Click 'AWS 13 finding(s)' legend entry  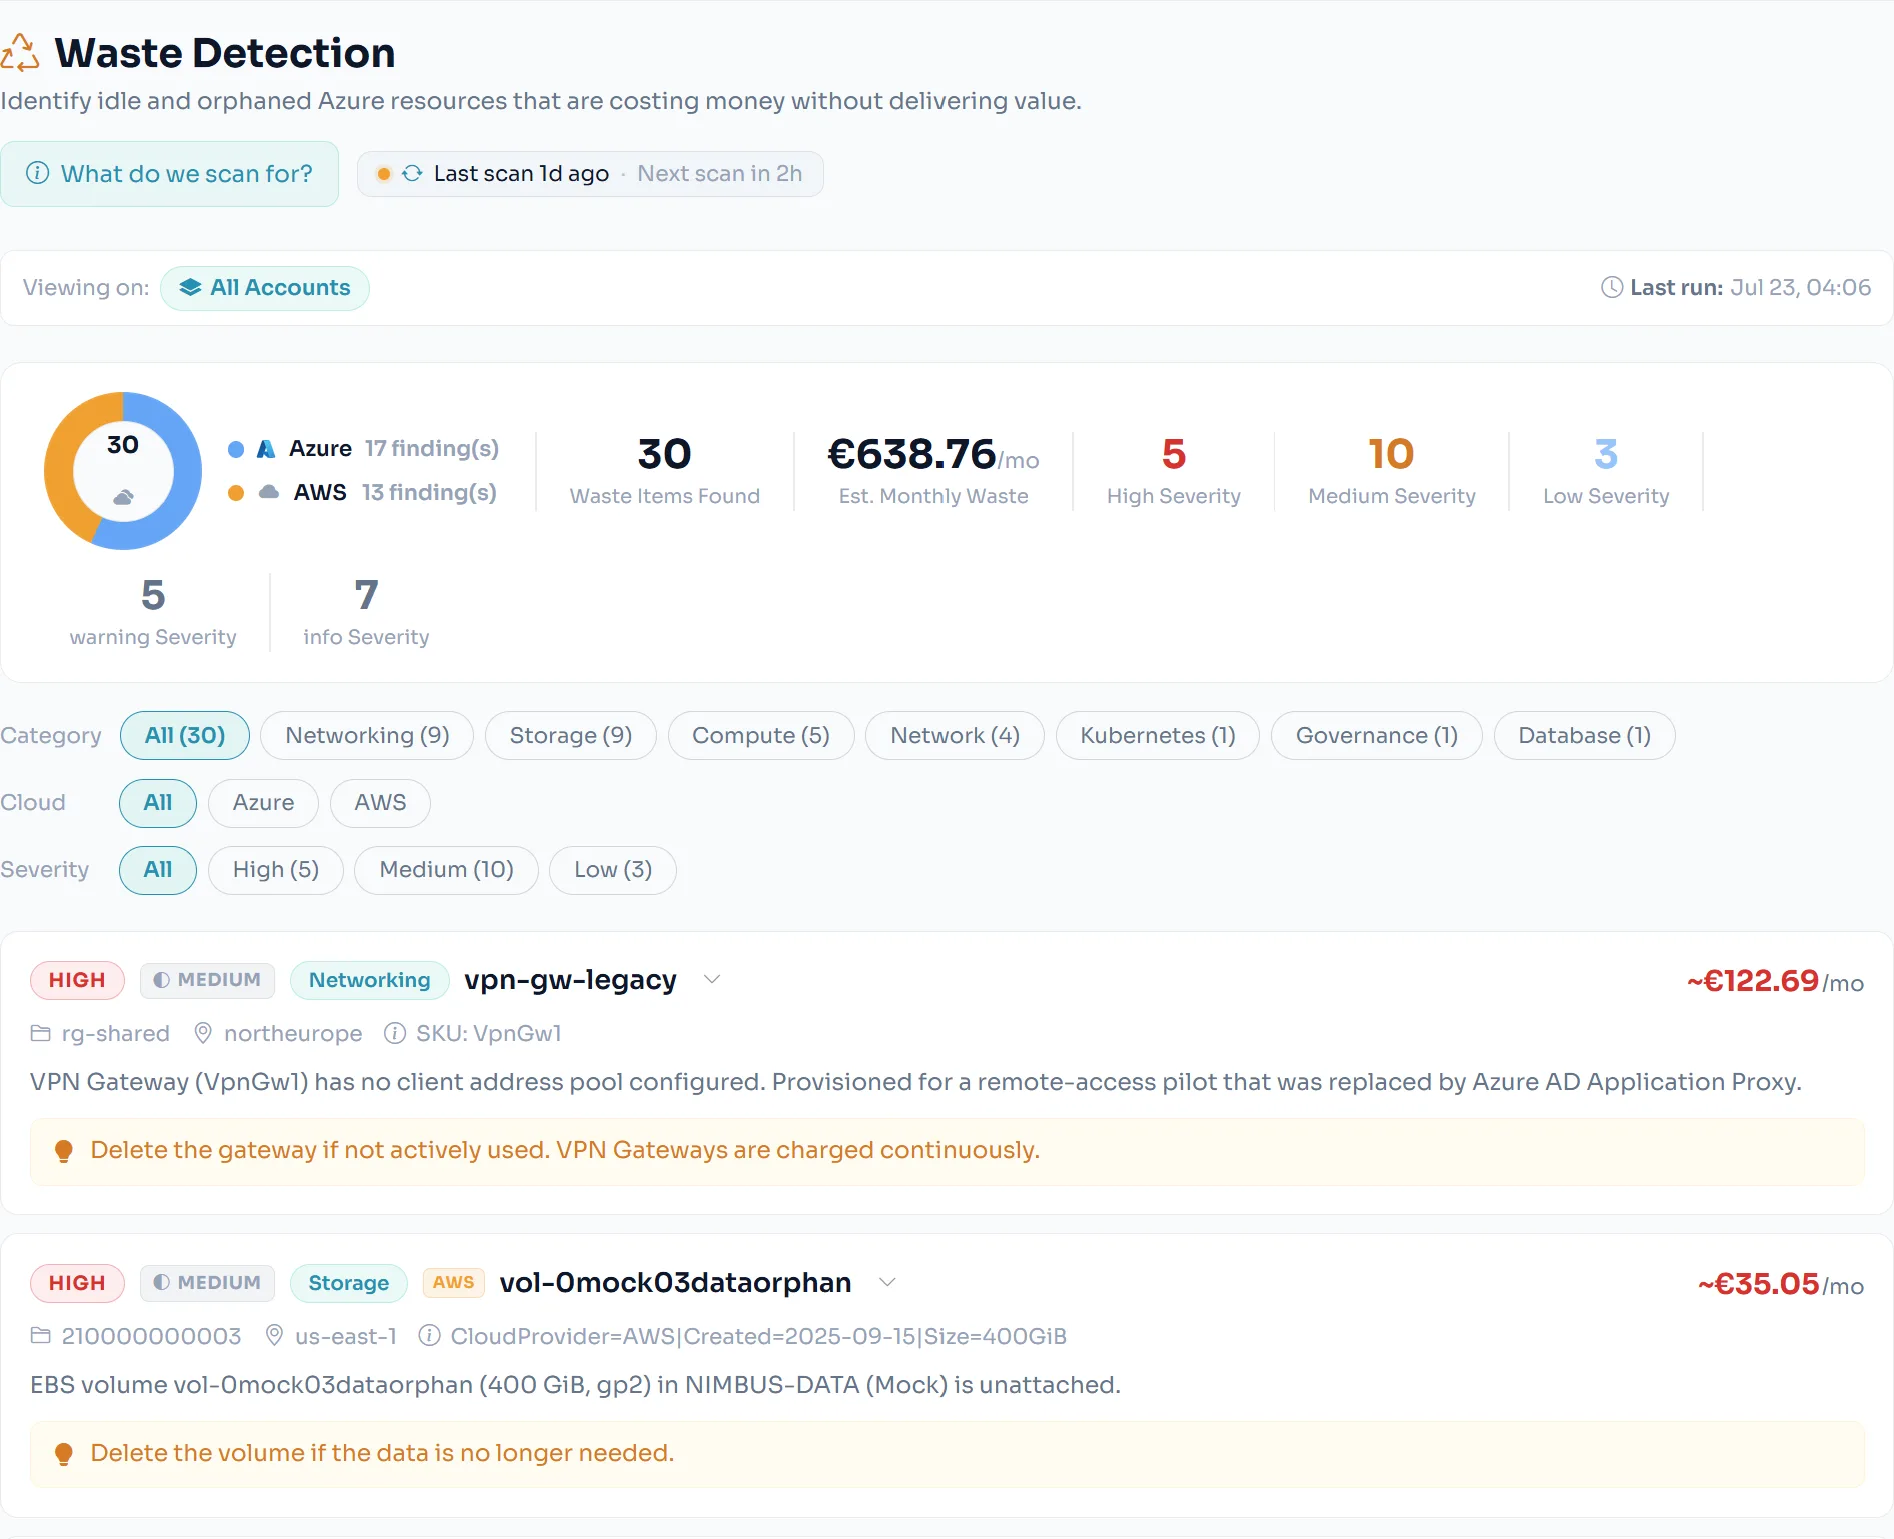tap(362, 493)
